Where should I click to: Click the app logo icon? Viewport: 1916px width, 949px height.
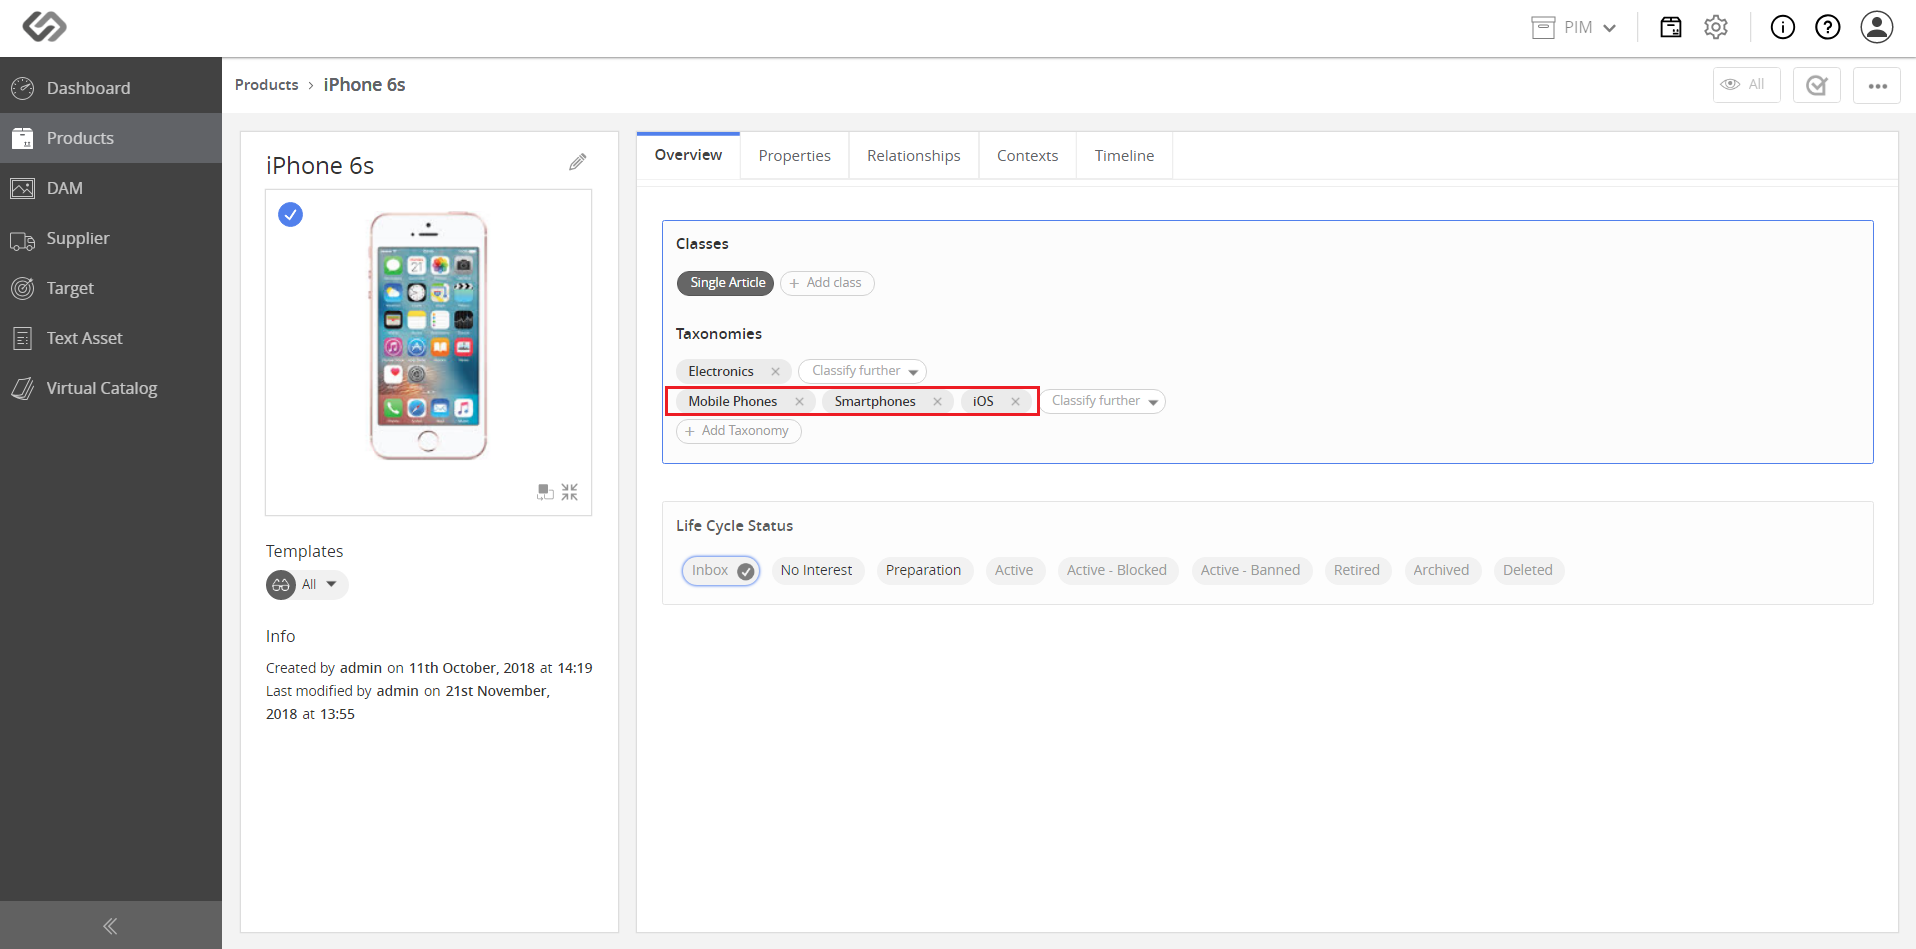coord(45,27)
